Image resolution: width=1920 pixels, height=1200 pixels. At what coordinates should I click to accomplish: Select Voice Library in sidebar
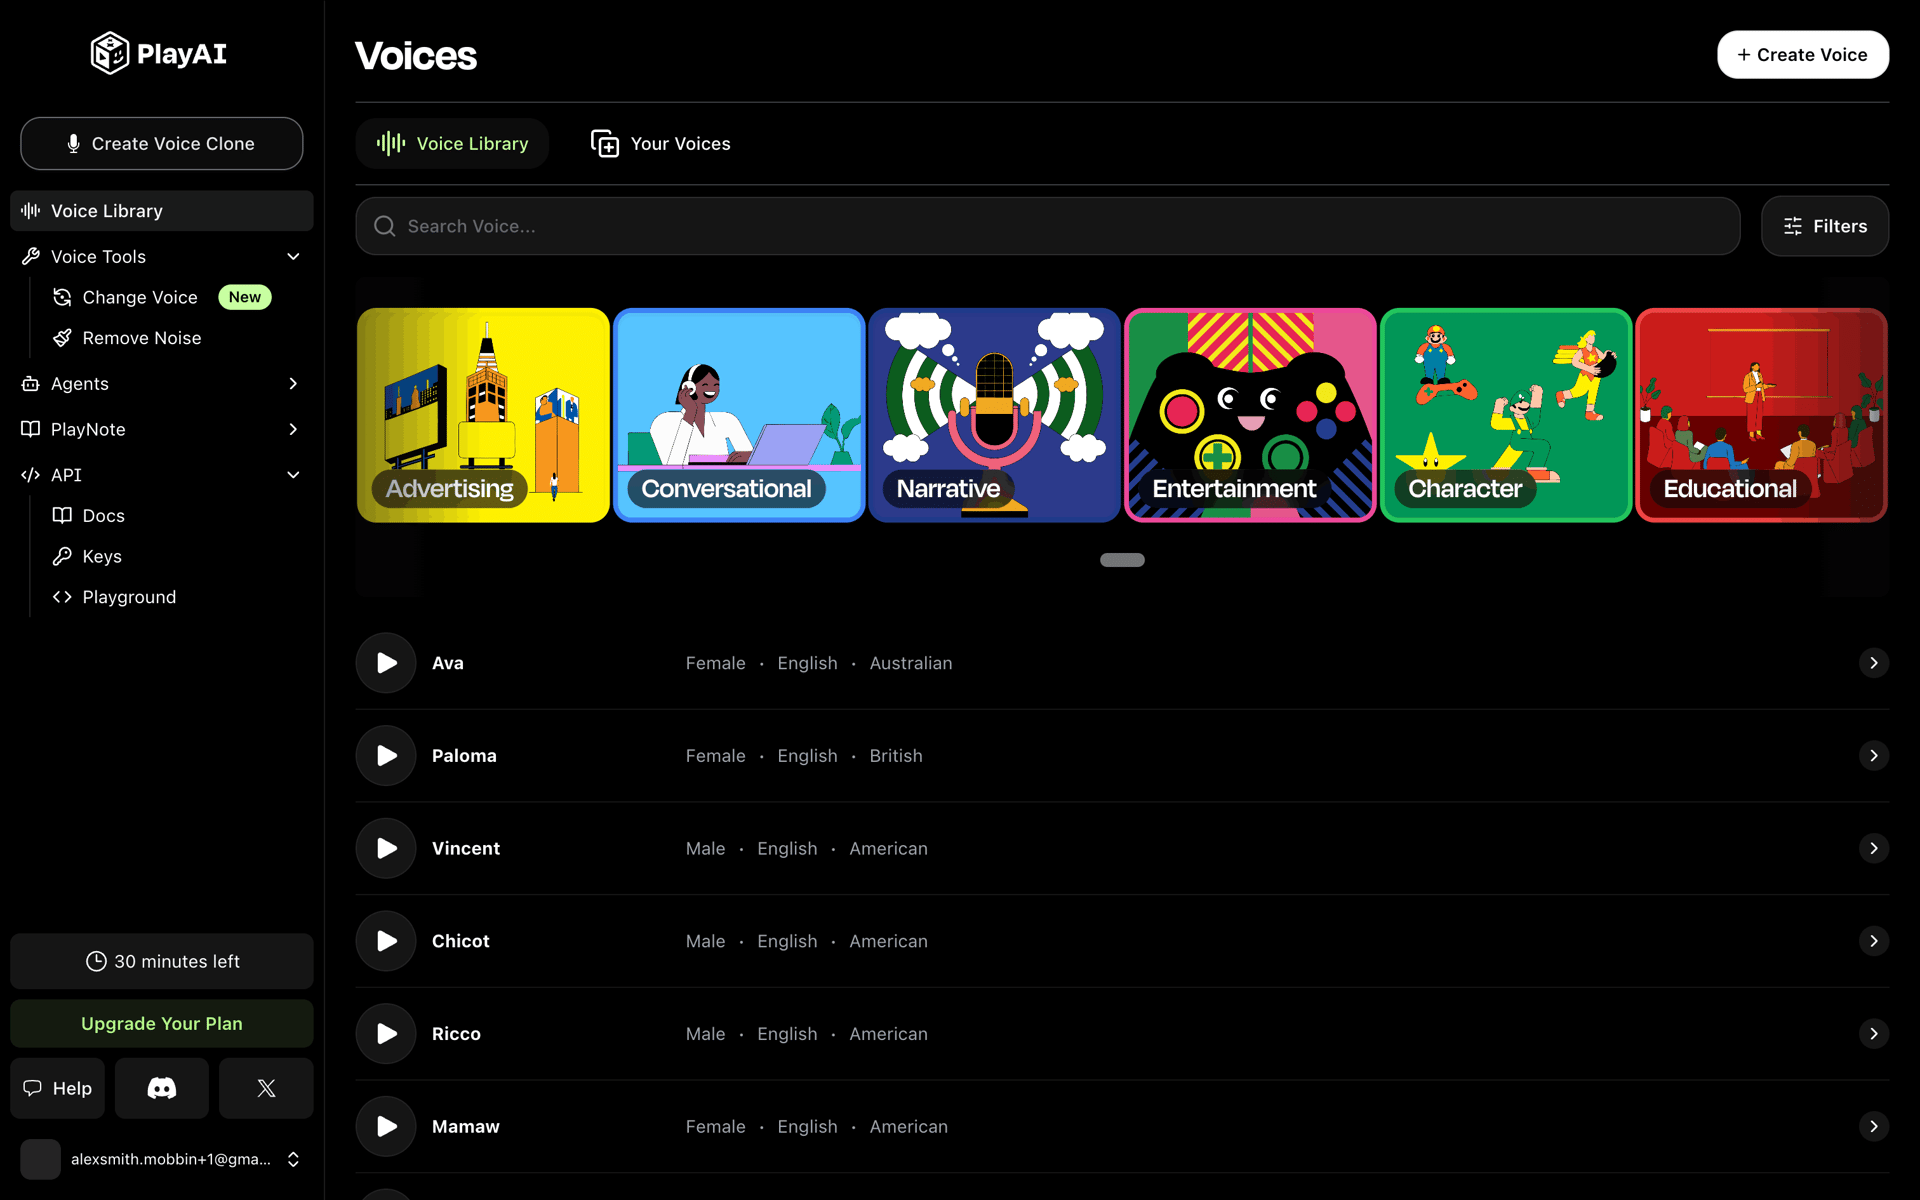click(x=162, y=211)
